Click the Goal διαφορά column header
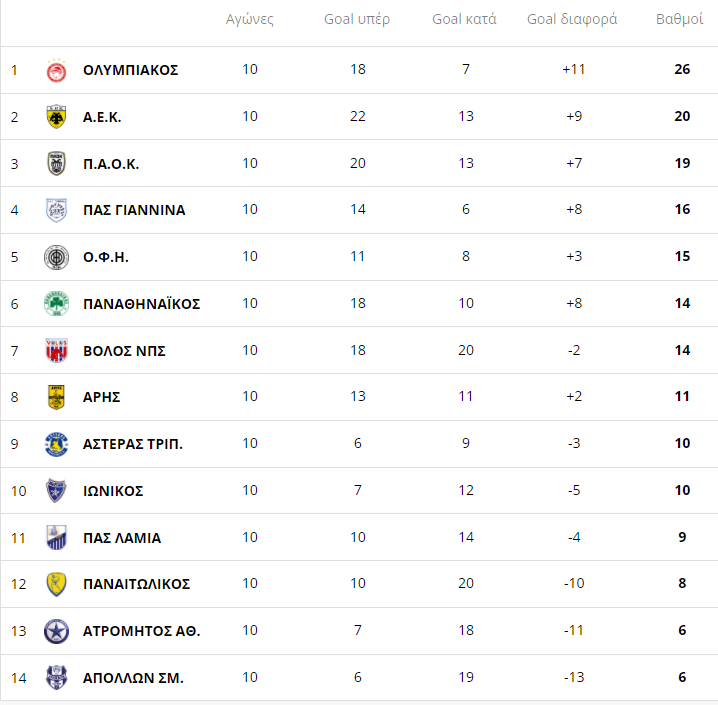Image resolution: width=718 pixels, height=705 pixels. tap(572, 20)
